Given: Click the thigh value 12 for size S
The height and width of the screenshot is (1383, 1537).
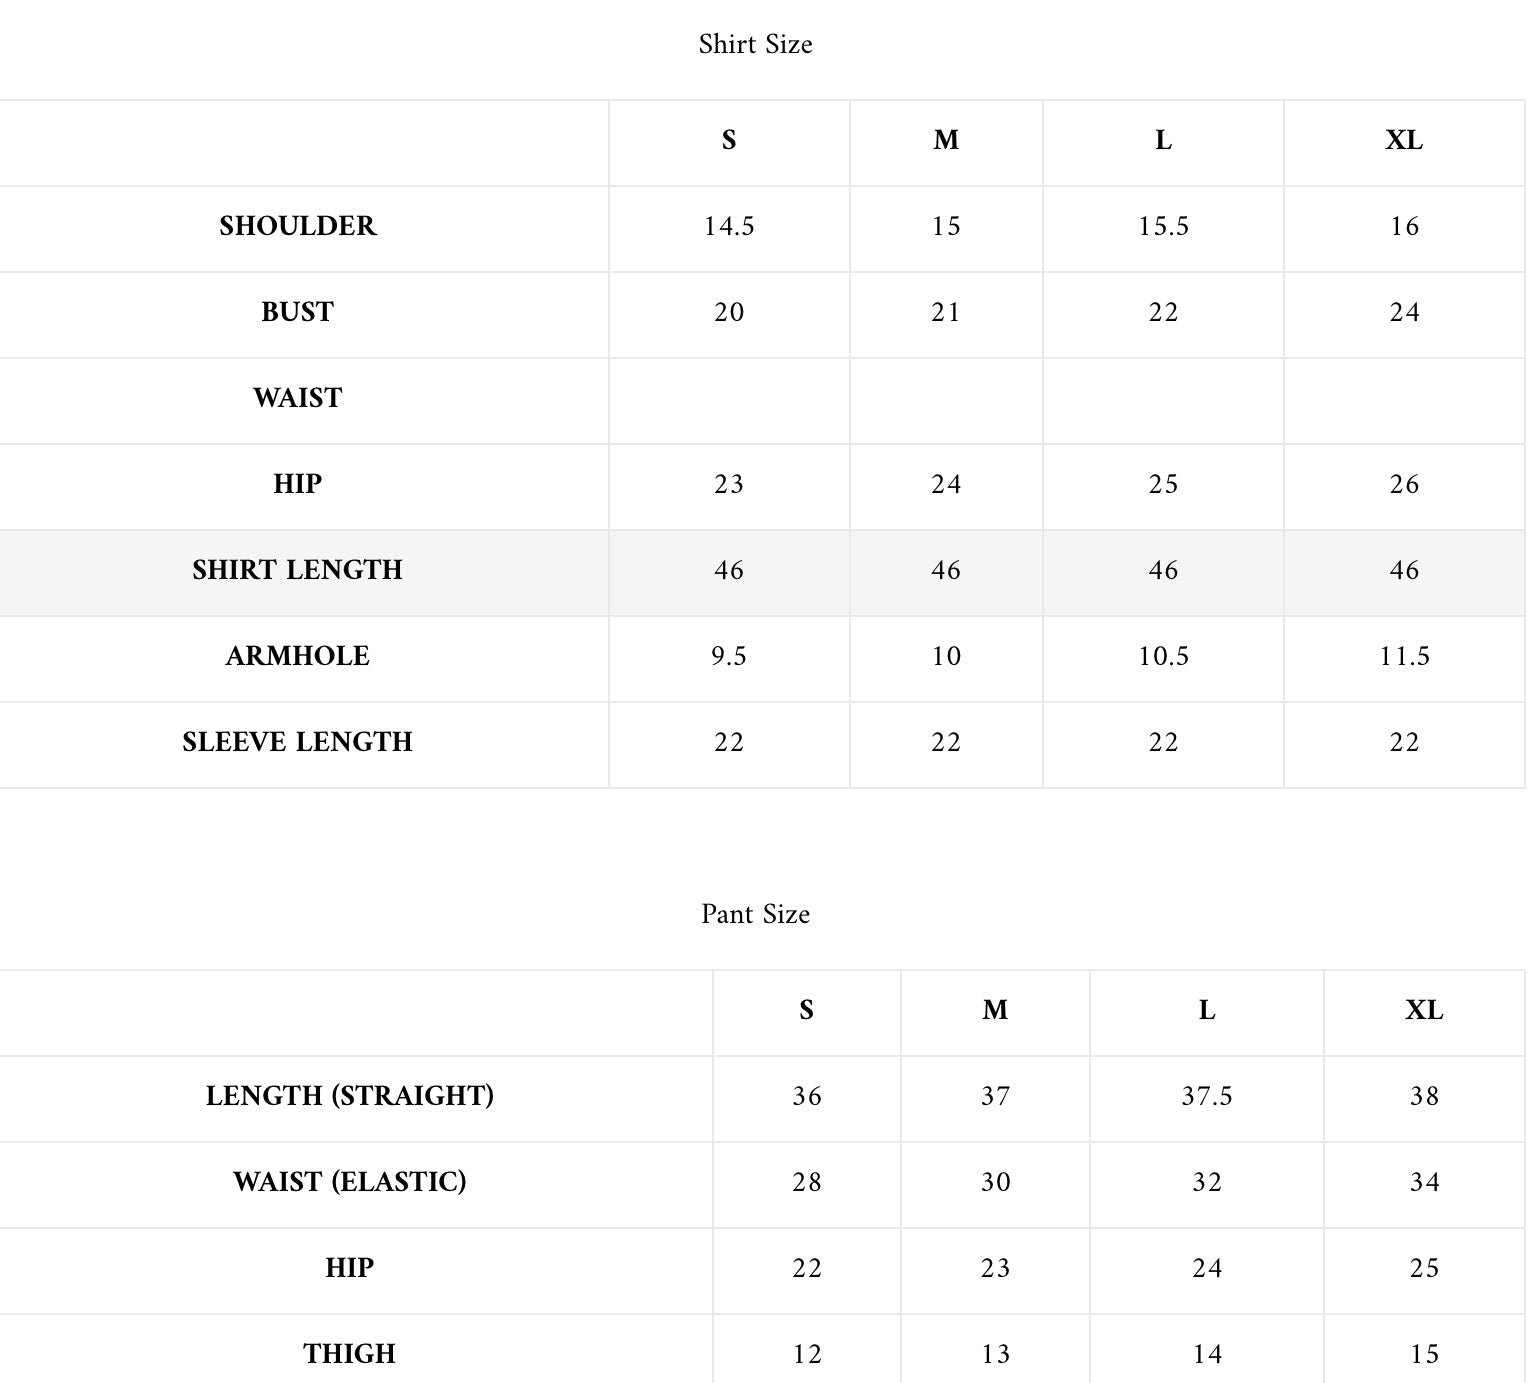Looking at the screenshot, I should 807,1354.
